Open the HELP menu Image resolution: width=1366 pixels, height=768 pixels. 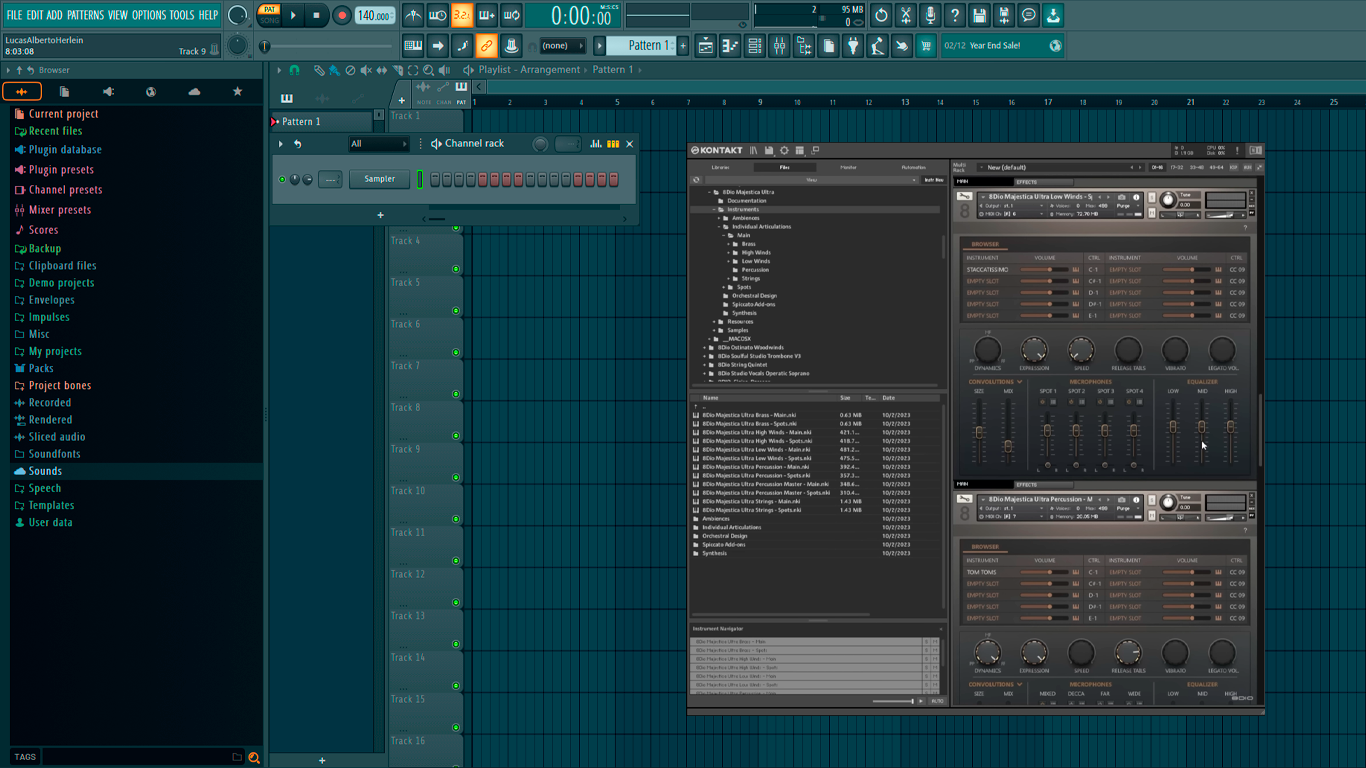click(208, 15)
